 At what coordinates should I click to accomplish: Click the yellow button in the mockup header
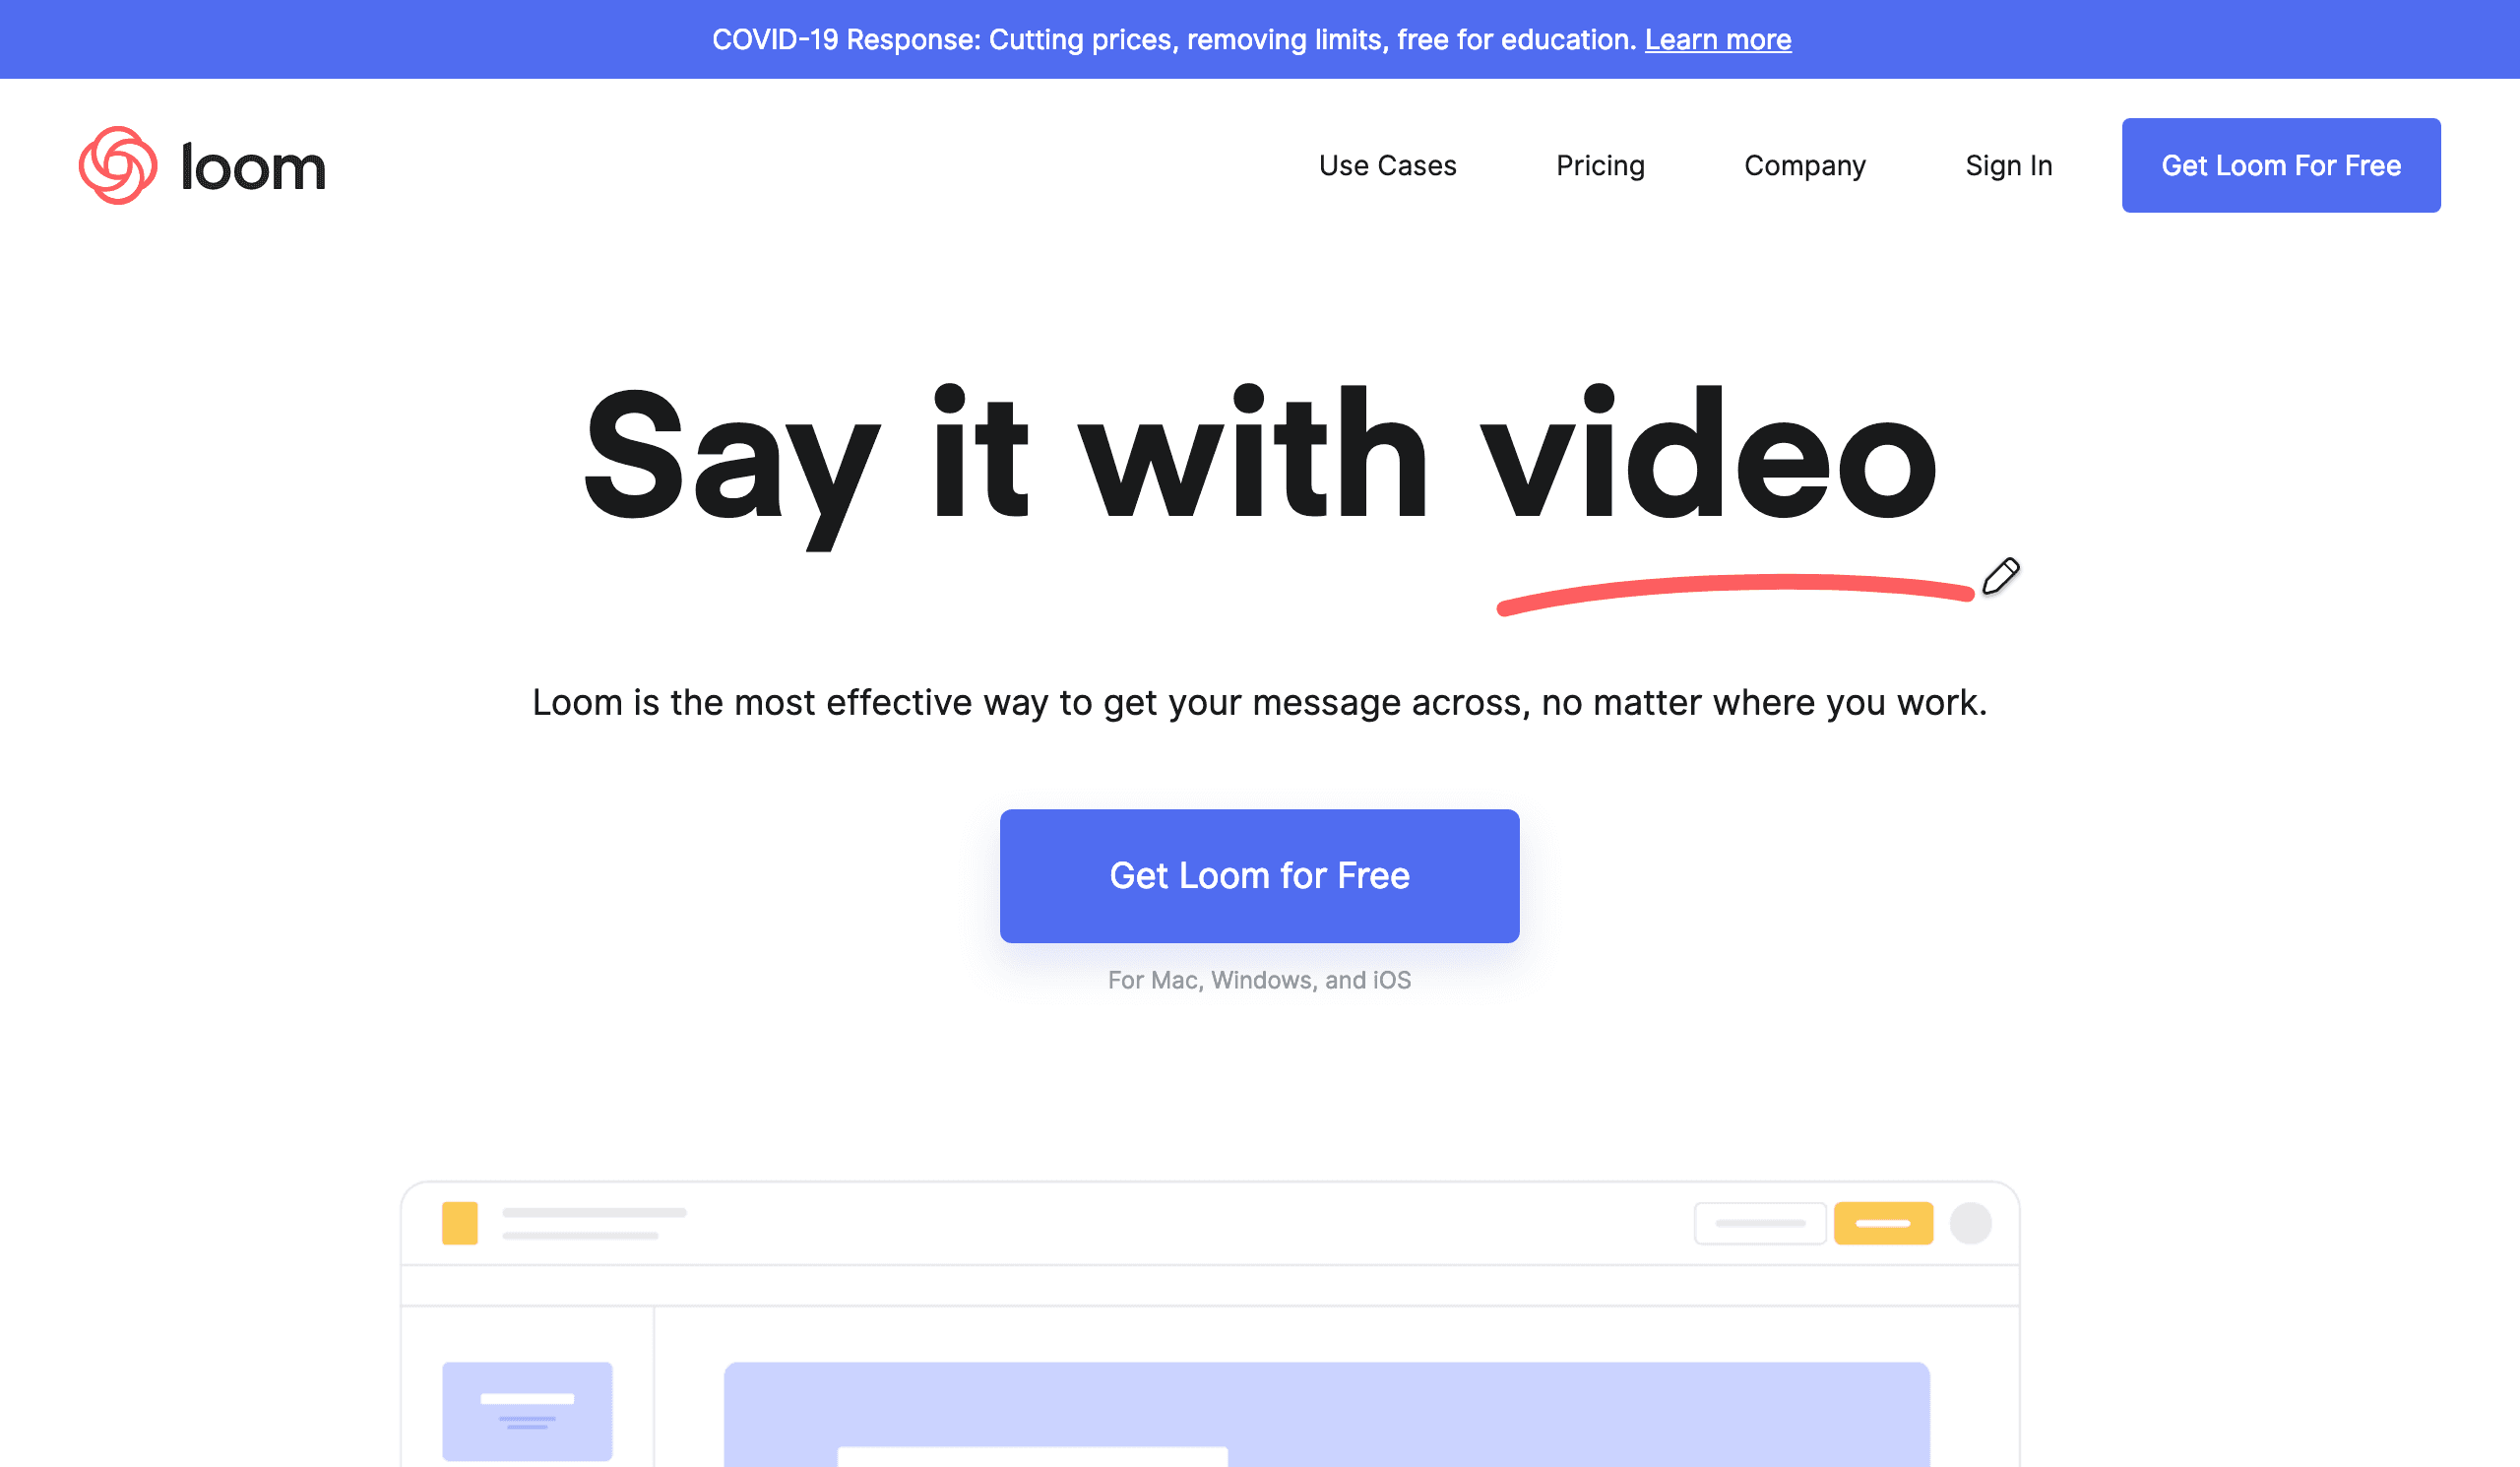coord(1883,1223)
